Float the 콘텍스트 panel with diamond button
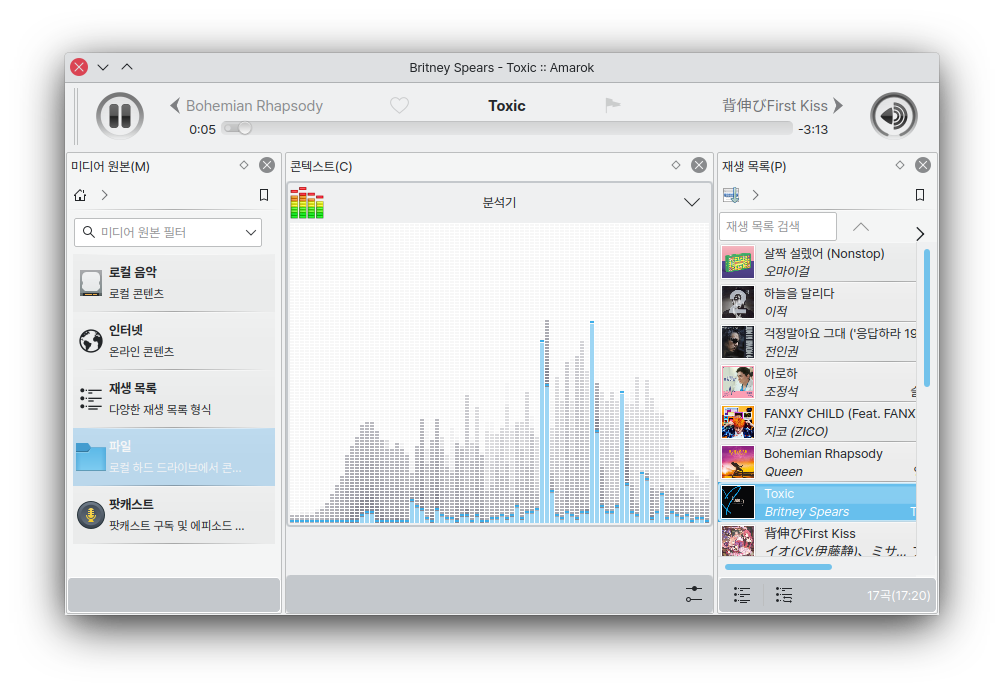 [676, 165]
